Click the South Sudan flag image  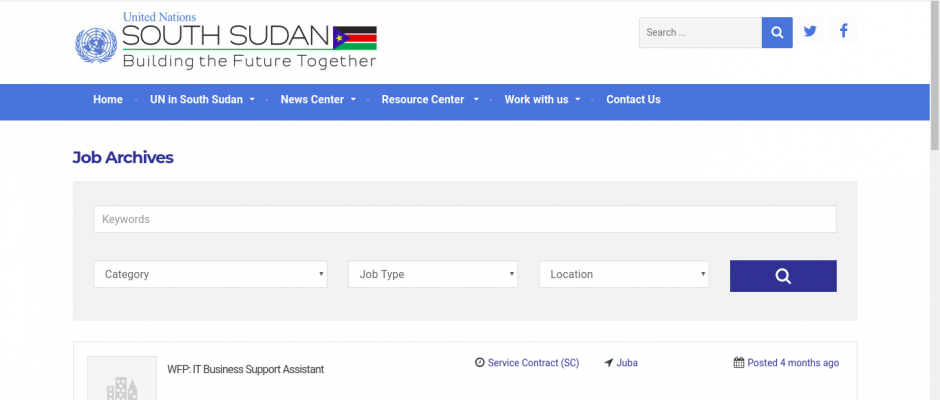[355, 38]
